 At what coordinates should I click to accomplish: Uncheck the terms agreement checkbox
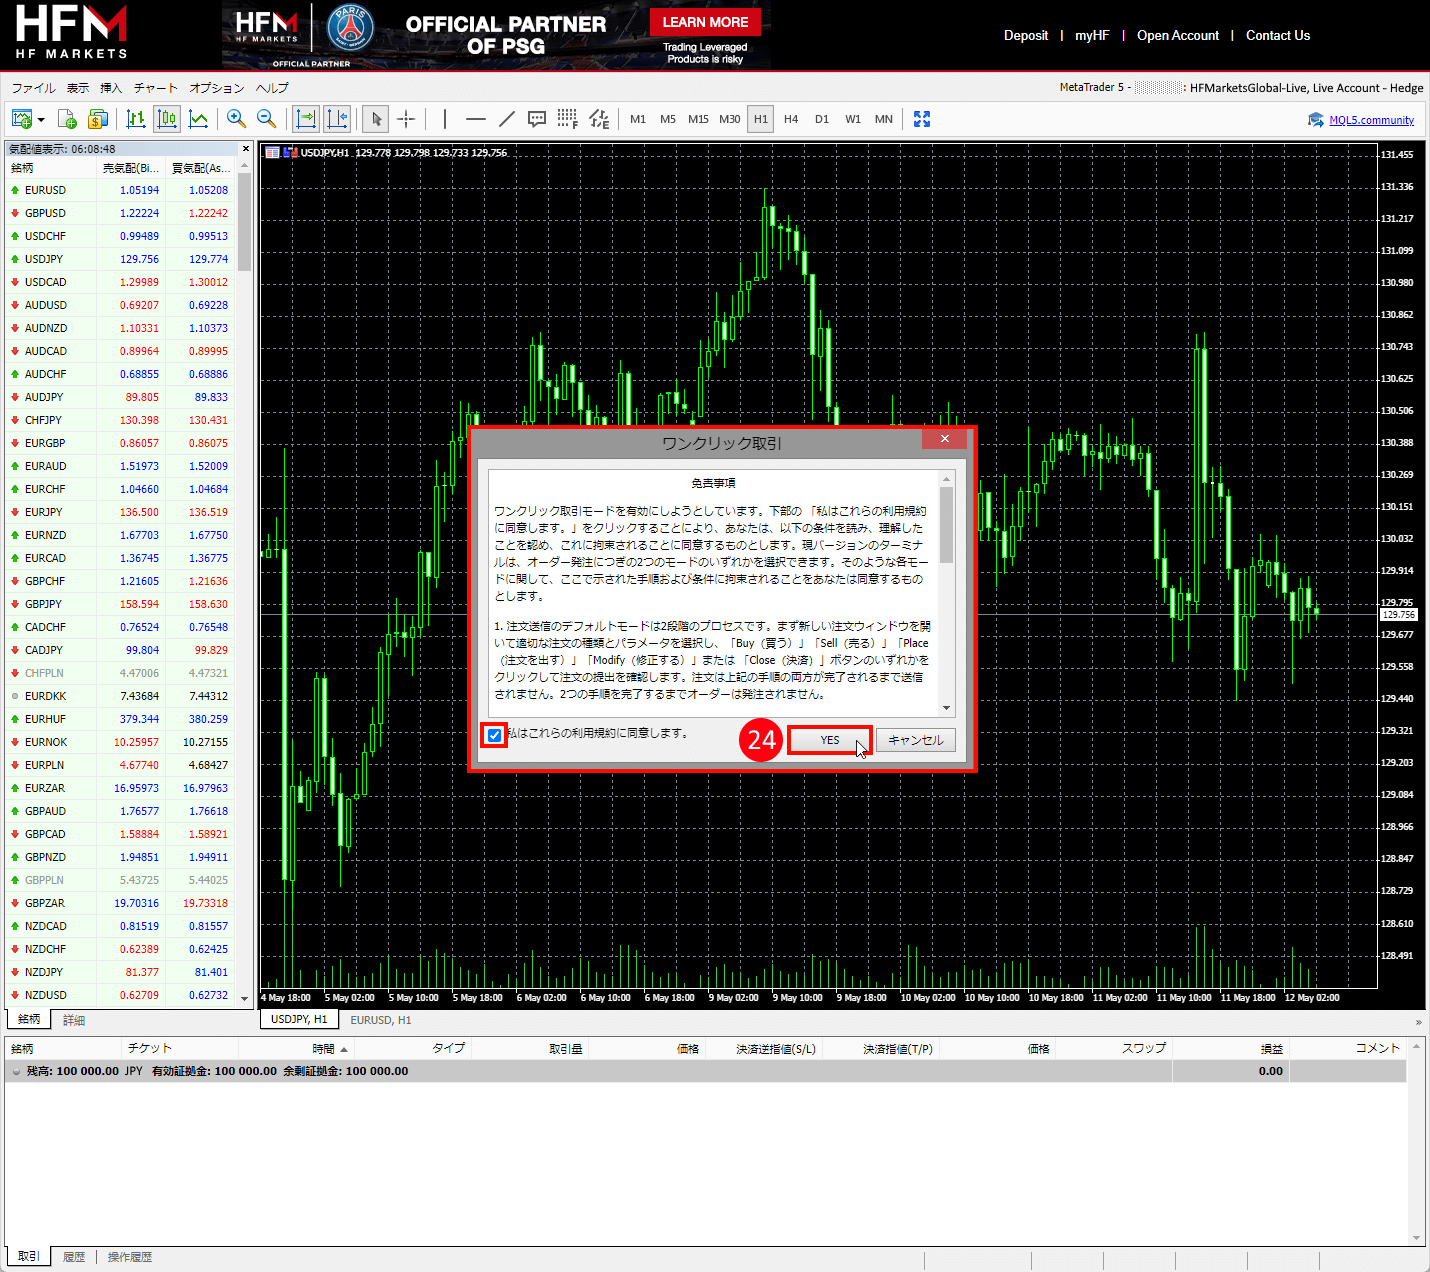(x=494, y=736)
